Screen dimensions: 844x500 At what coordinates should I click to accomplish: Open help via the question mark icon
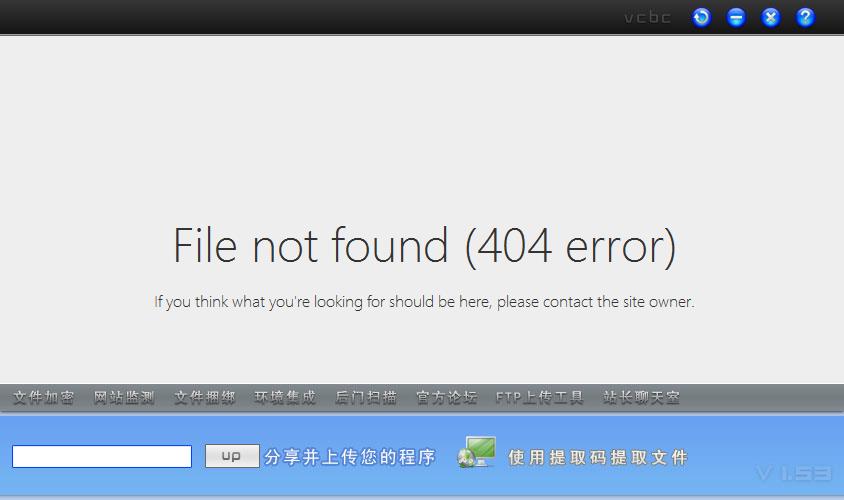coord(805,18)
